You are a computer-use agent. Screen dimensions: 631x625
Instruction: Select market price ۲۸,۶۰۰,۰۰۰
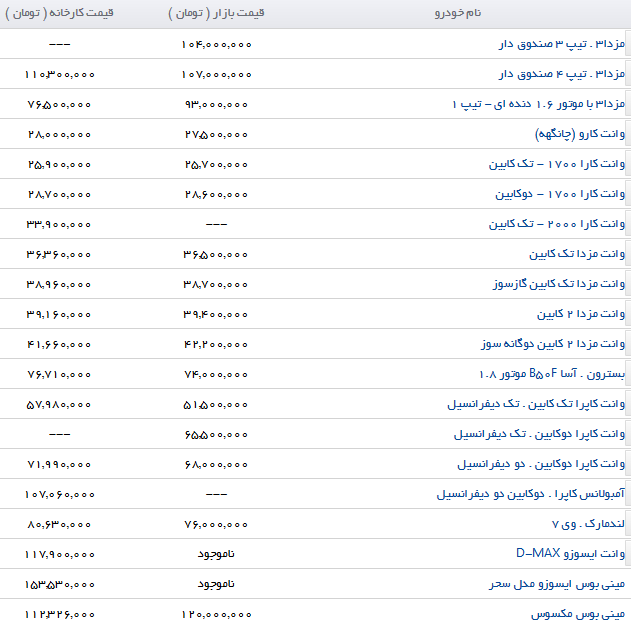click(217, 194)
